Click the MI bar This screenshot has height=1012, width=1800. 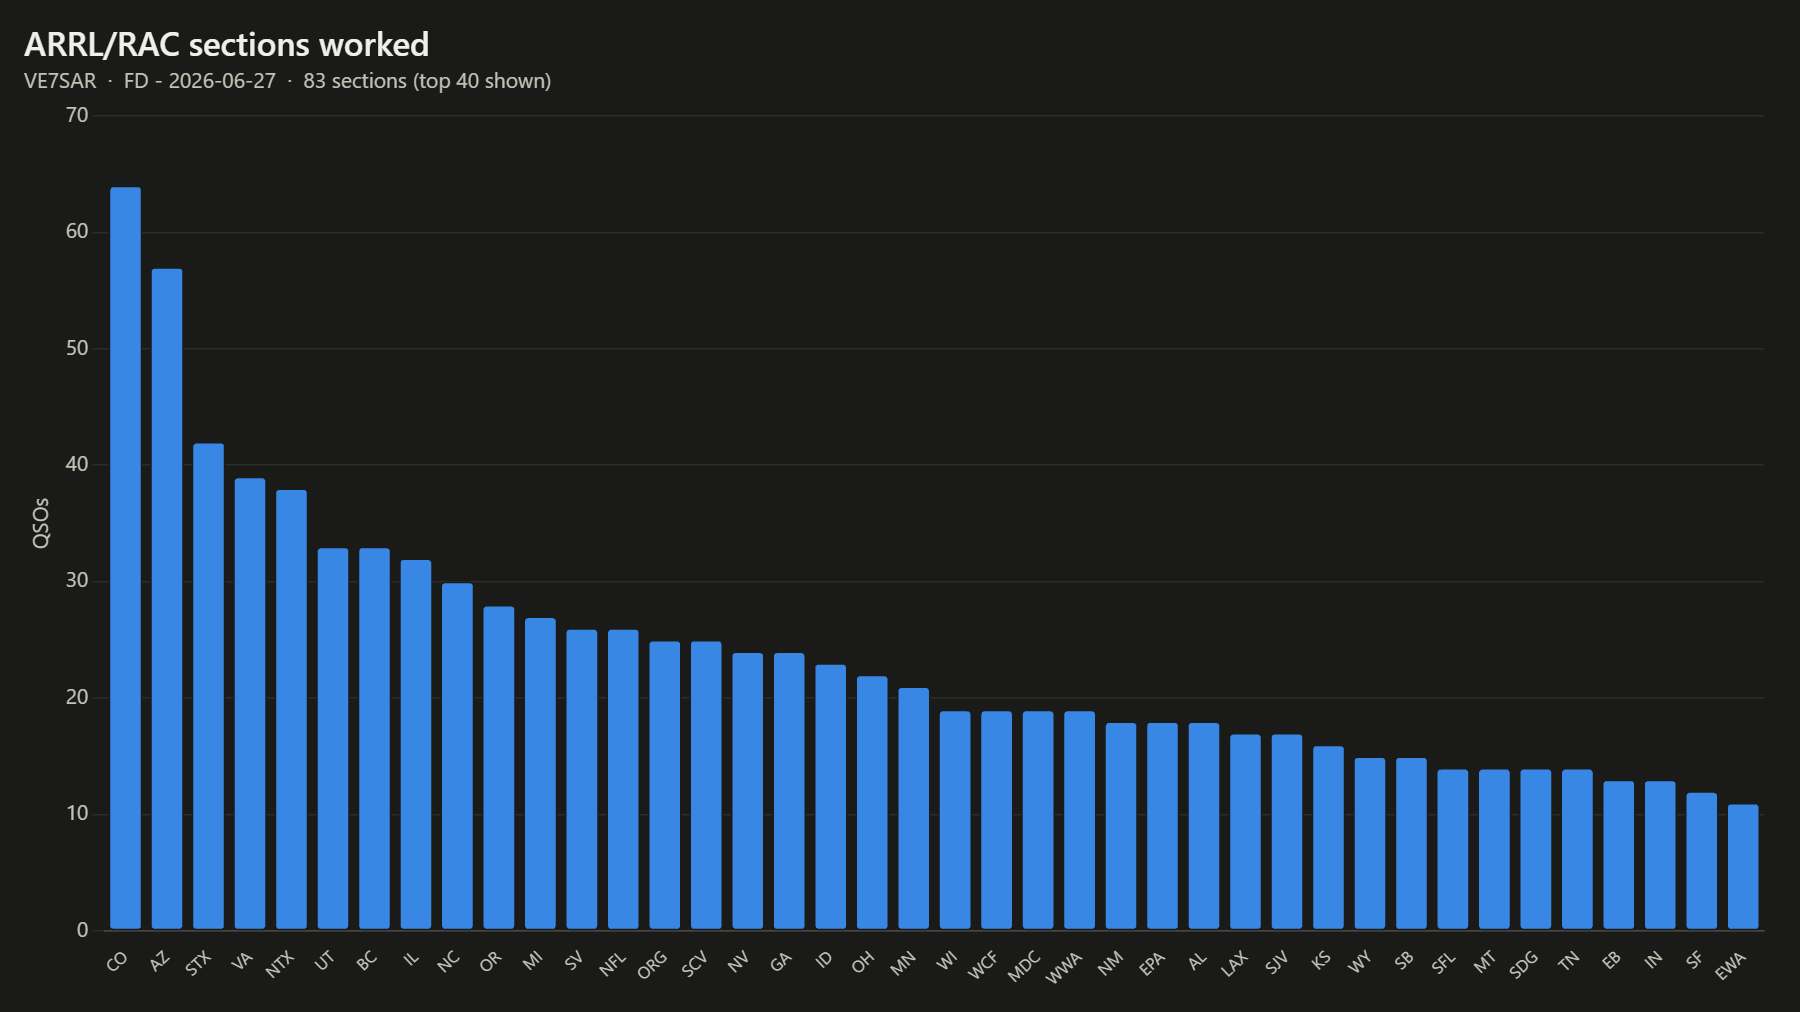click(x=540, y=774)
